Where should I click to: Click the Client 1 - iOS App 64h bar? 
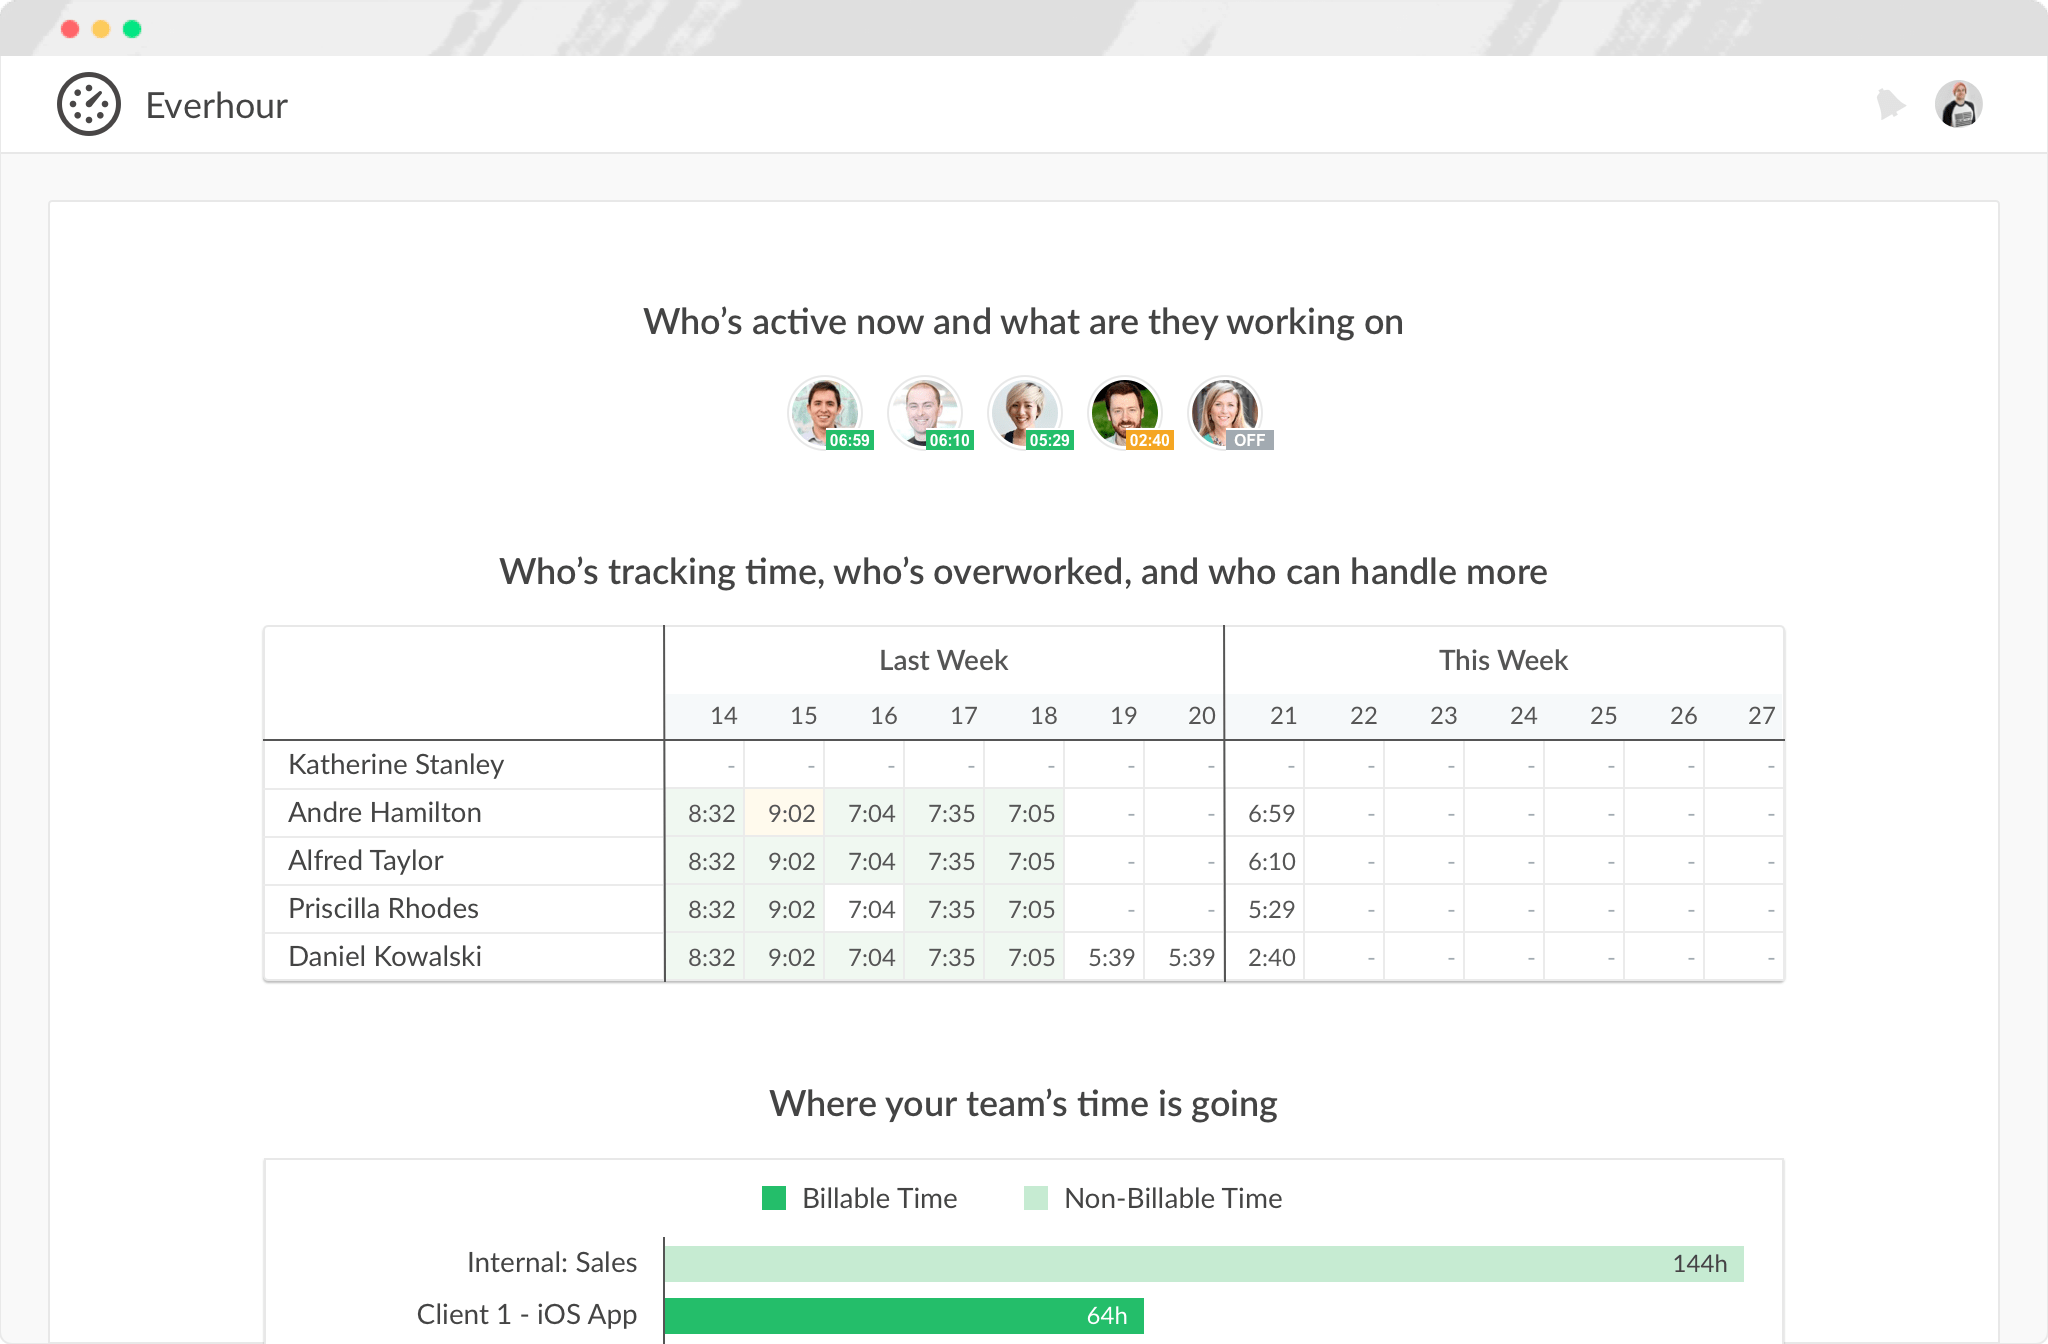tap(904, 1316)
